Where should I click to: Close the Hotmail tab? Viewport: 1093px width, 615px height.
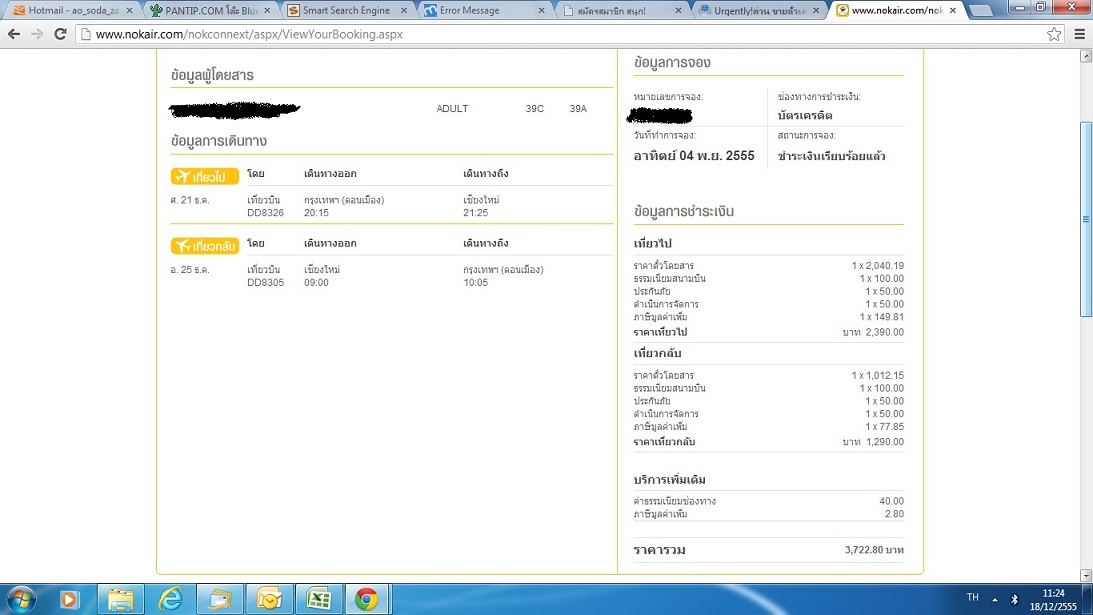[129, 10]
